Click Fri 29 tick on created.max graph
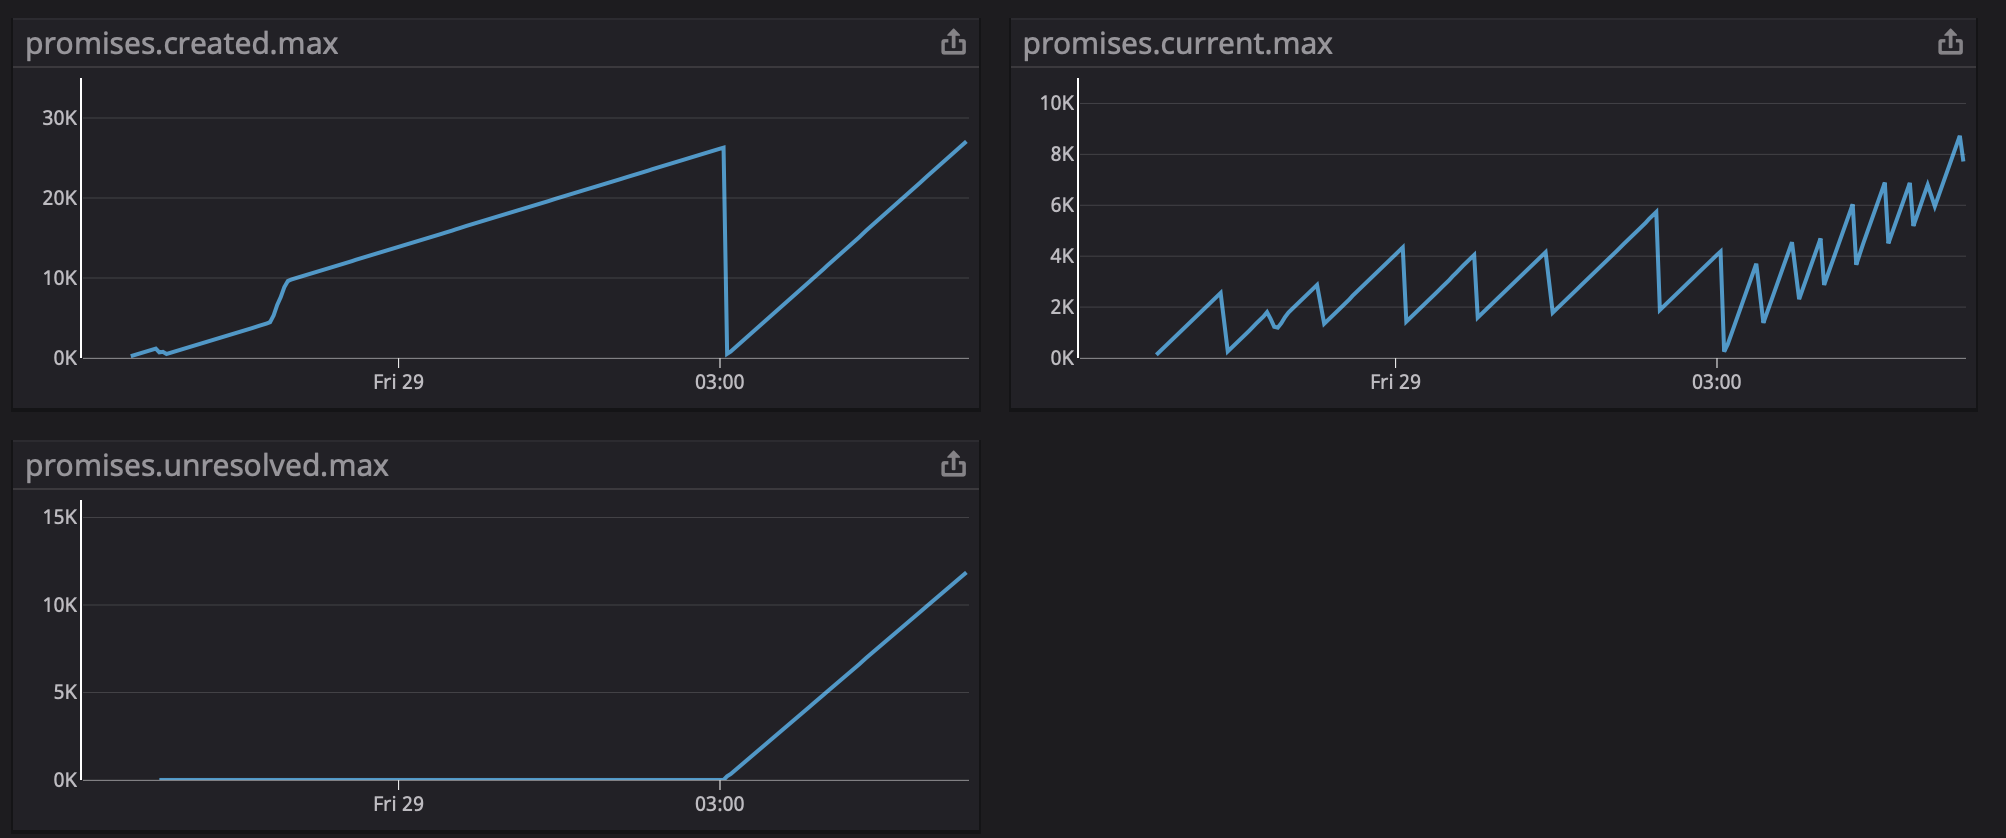Viewport: 2006px width, 838px height. coord(398,381)
